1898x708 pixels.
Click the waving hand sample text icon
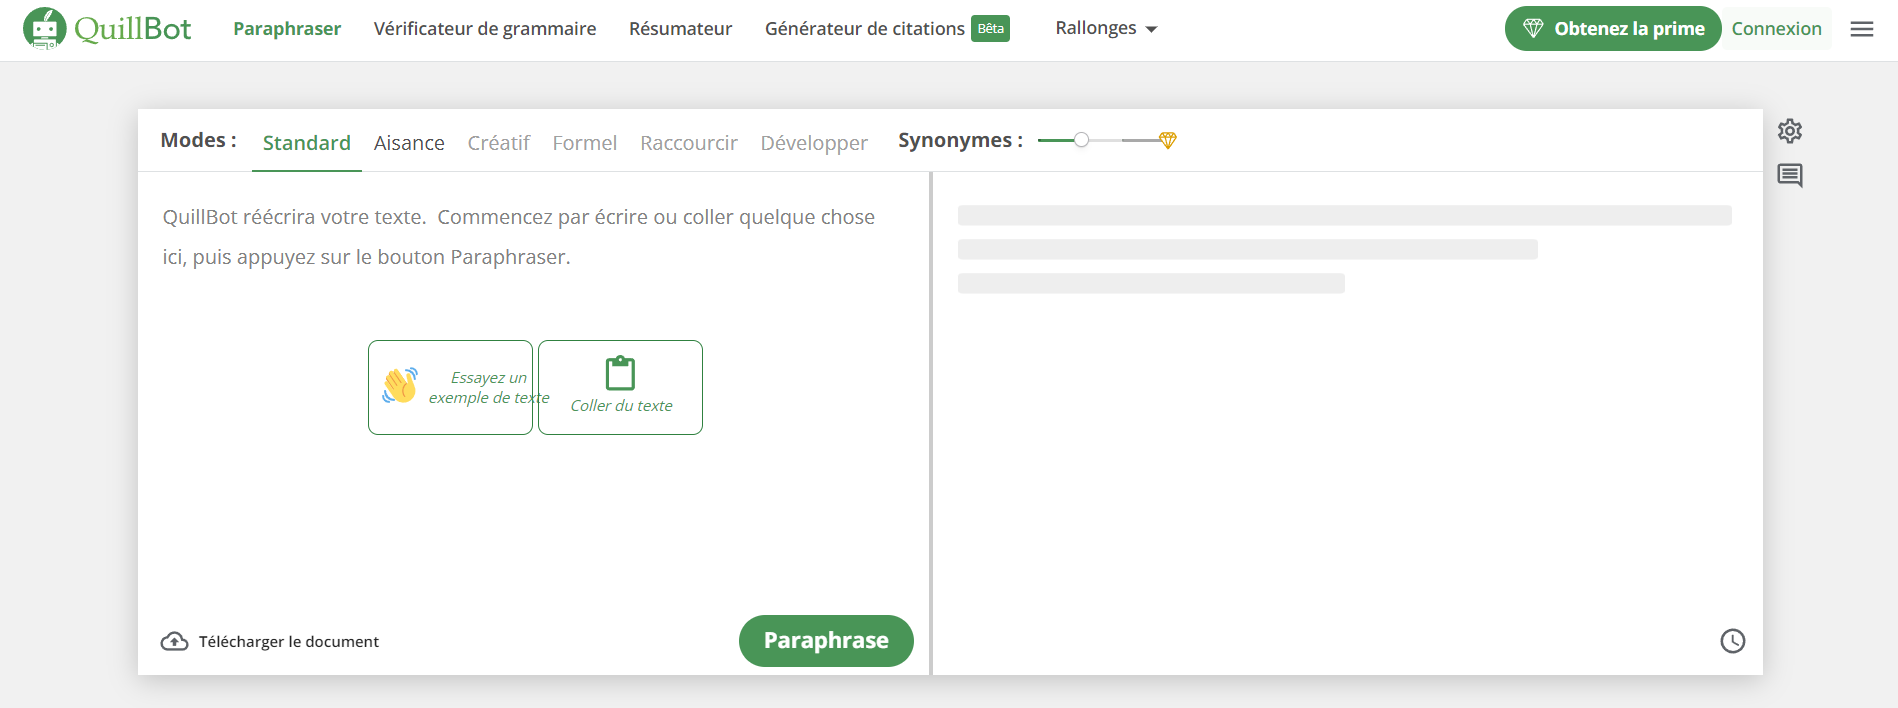point(400,386)
